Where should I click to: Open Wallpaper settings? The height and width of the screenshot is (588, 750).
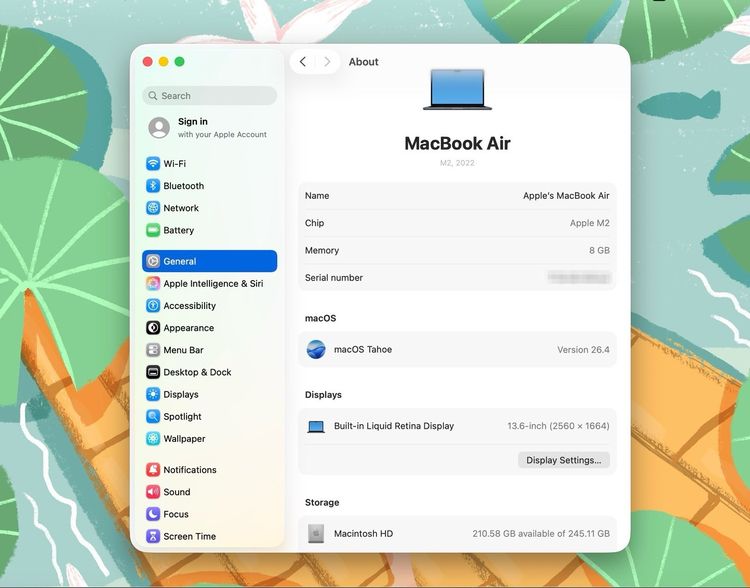[x=210, y=438]
